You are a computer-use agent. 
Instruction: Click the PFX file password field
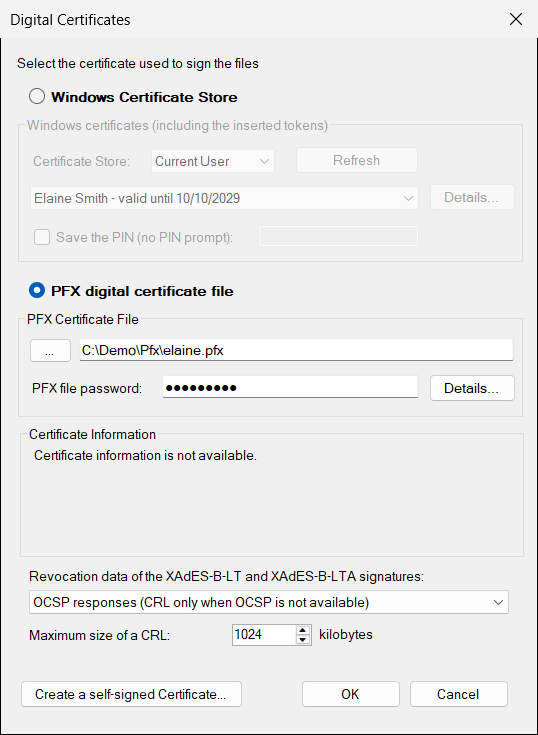click(290, 387)
